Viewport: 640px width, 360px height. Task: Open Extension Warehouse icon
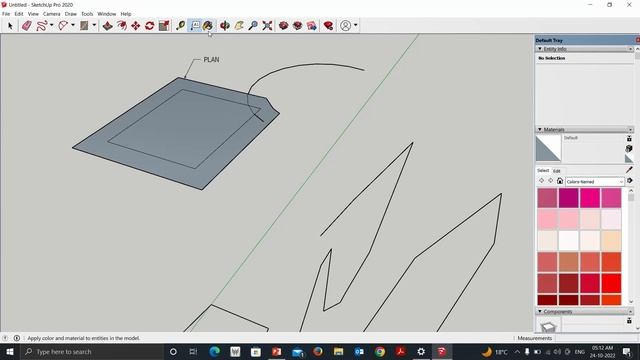298,26
